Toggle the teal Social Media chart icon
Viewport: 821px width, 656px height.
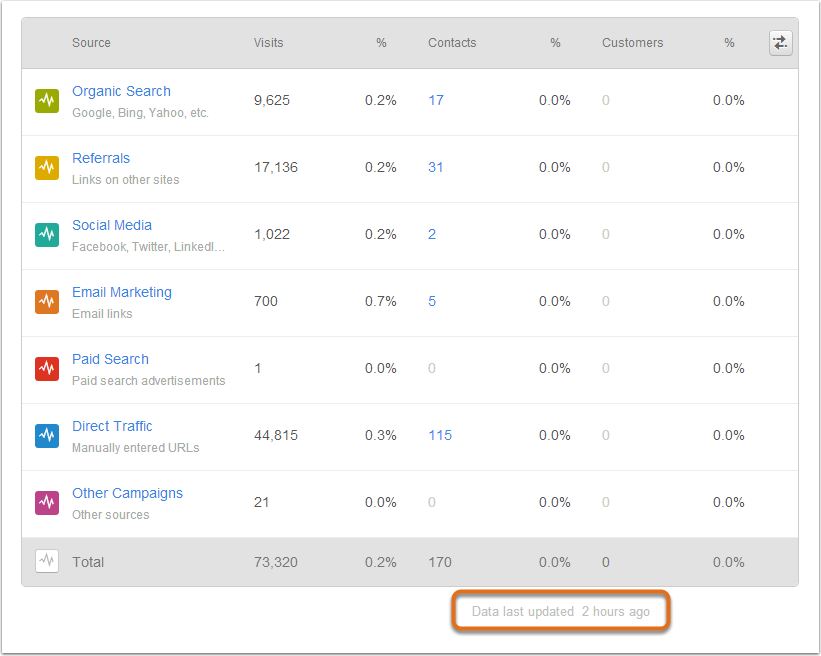[x=47, y=235]
